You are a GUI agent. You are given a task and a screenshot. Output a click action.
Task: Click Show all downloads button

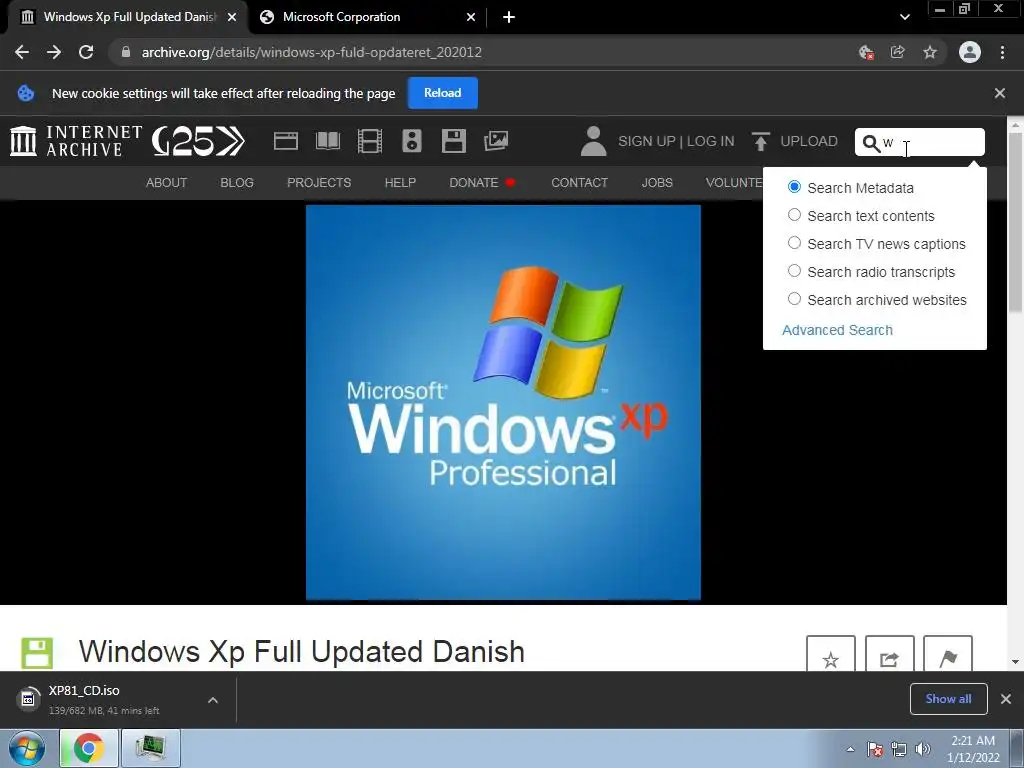948,699
